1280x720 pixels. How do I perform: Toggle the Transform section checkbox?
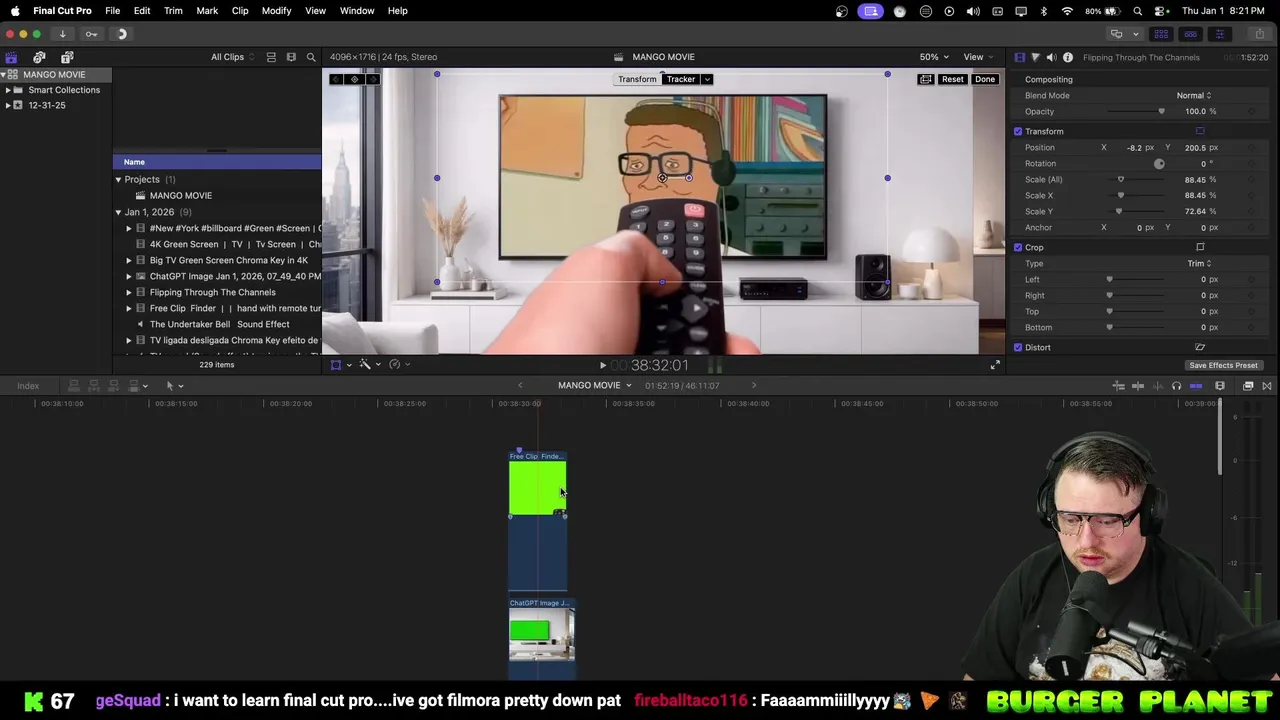point(1018,131)
